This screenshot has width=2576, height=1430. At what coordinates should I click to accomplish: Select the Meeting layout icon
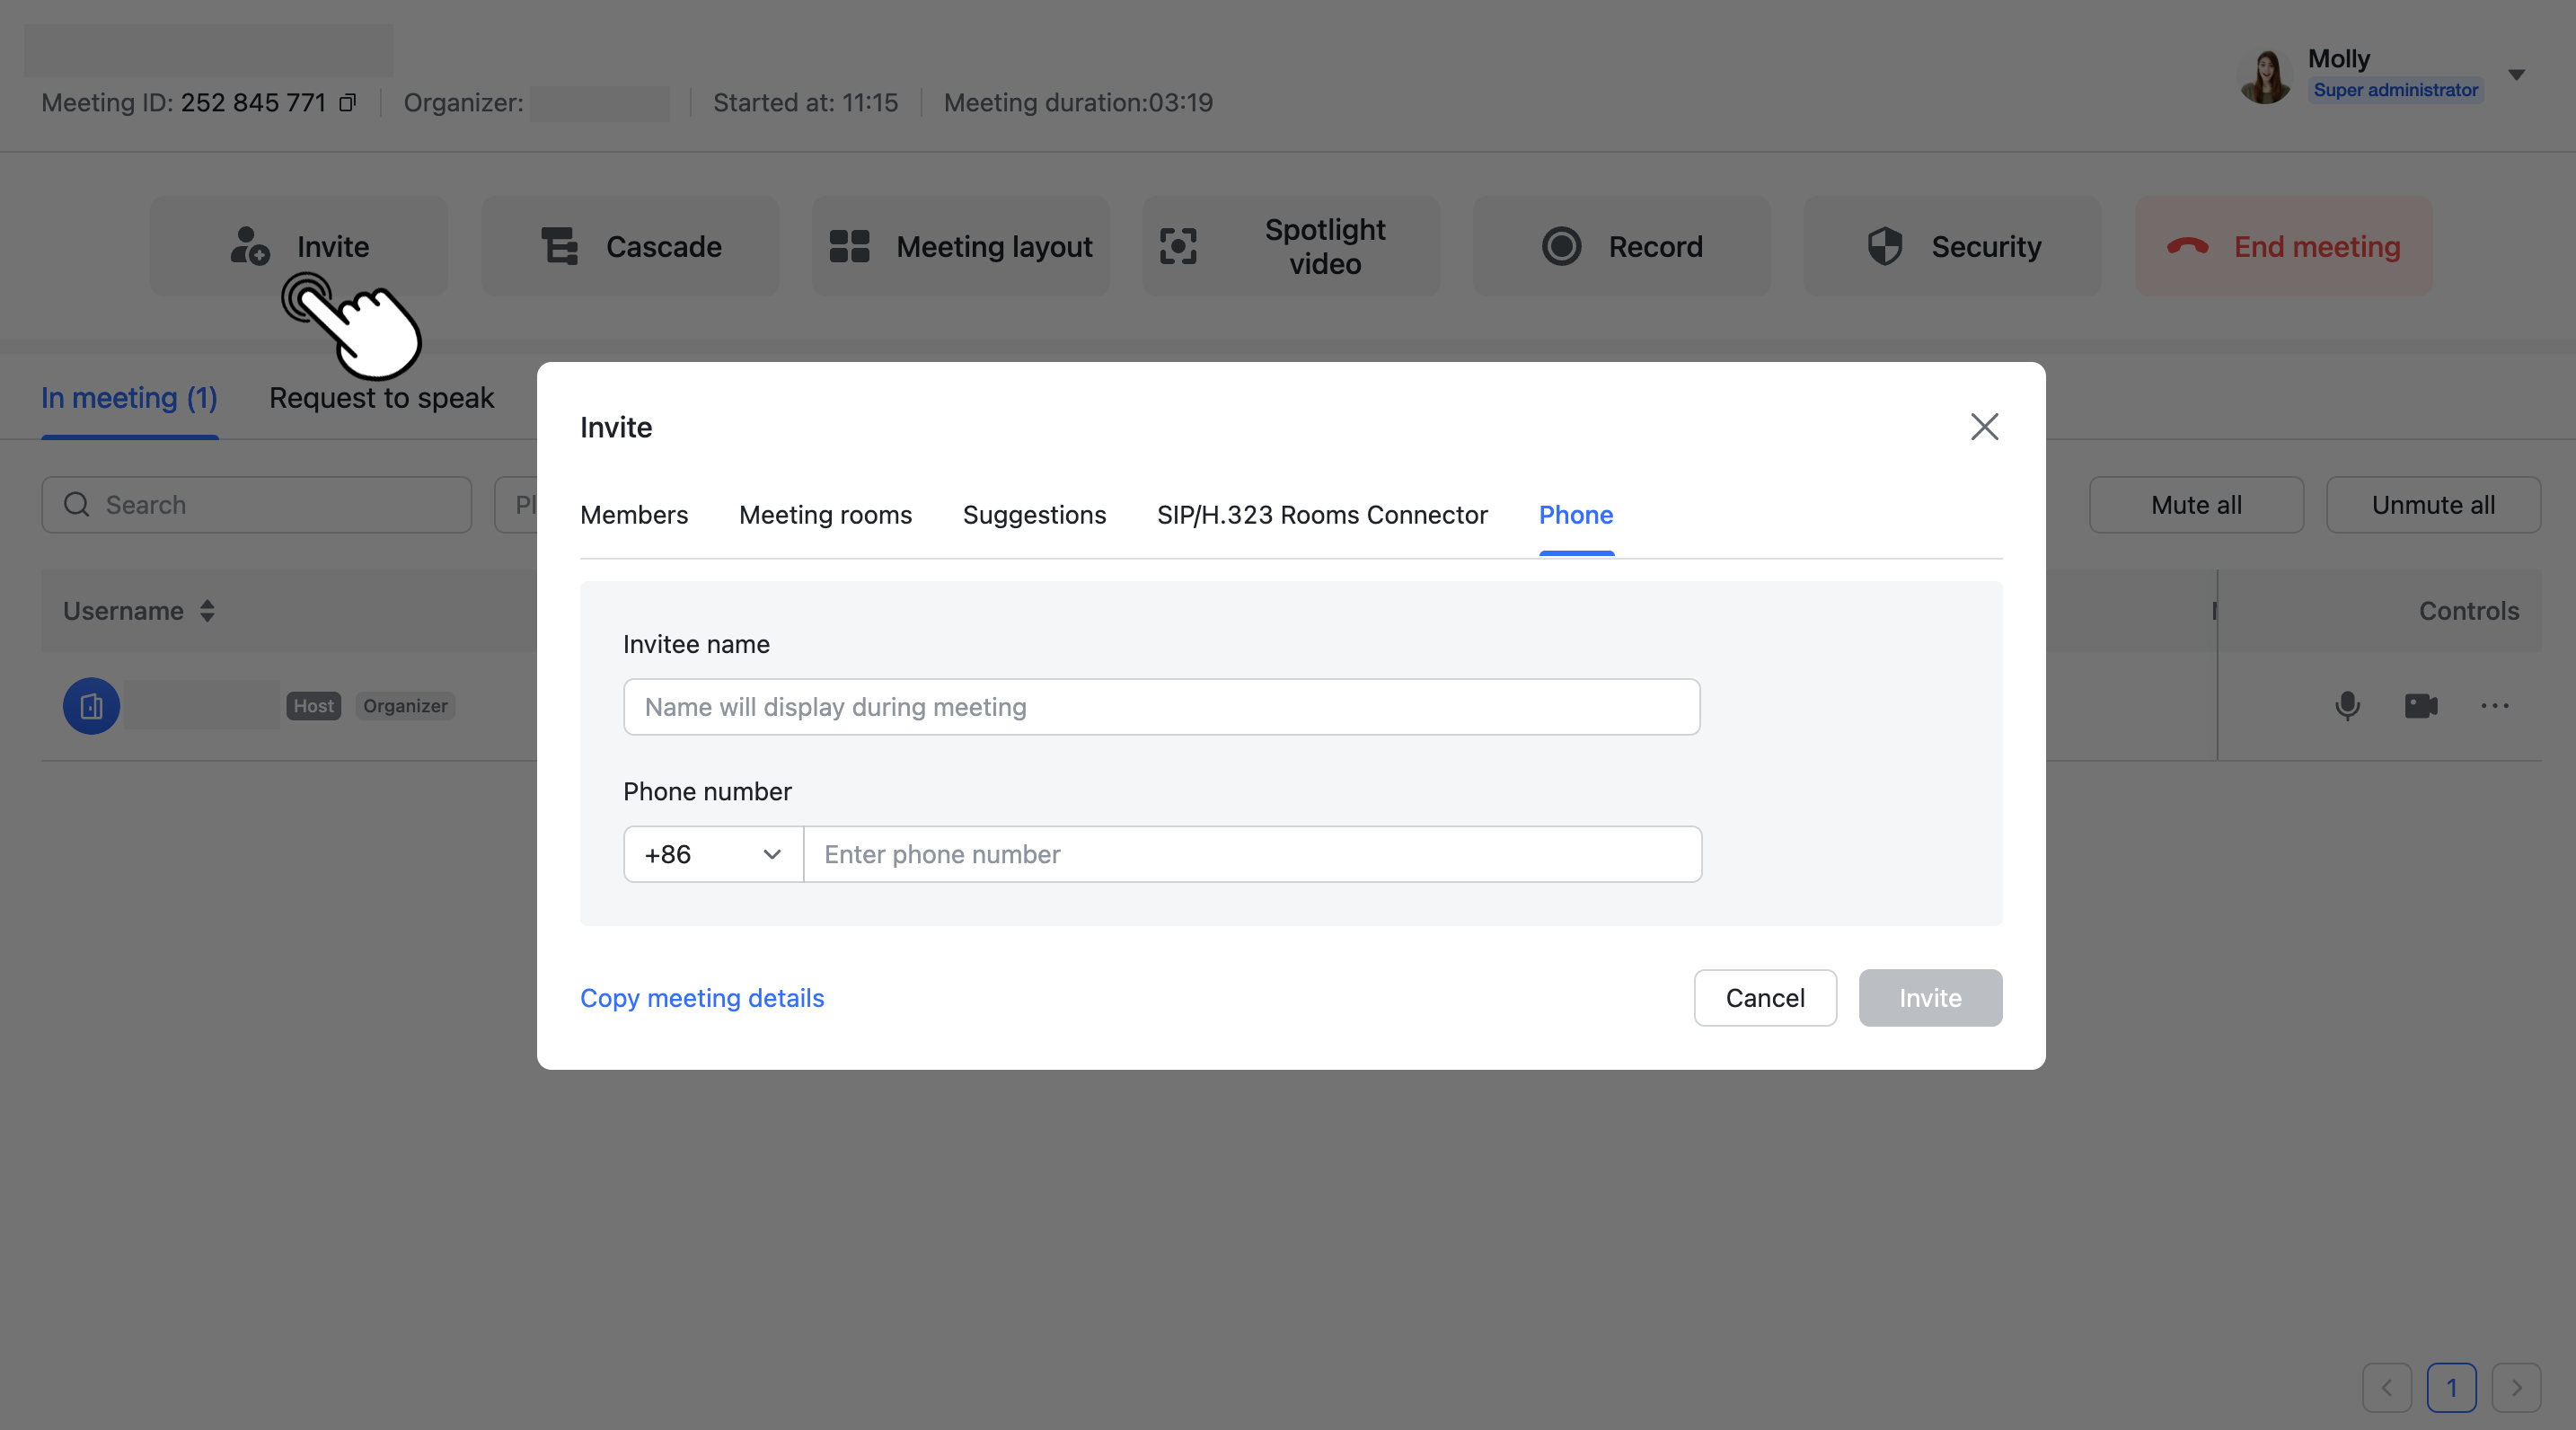(847, 246)
